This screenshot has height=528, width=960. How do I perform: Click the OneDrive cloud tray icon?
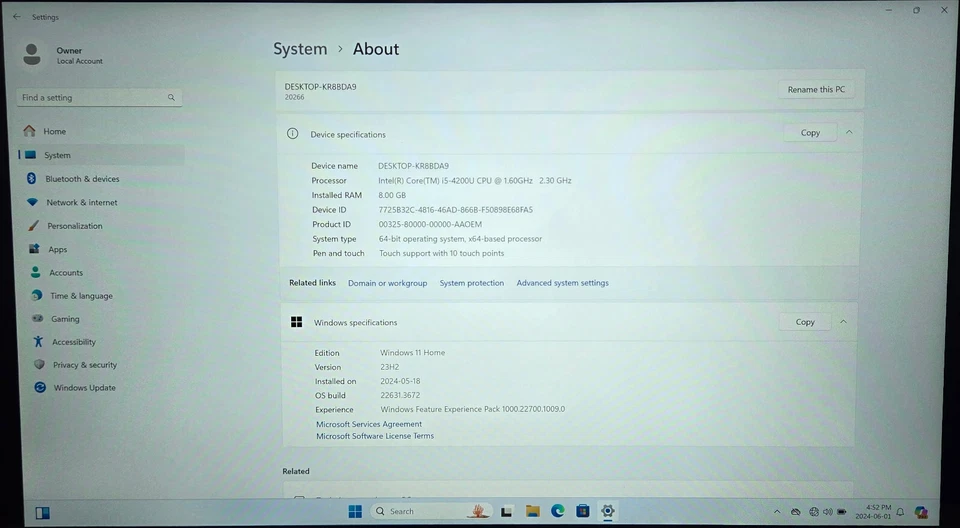795,511
